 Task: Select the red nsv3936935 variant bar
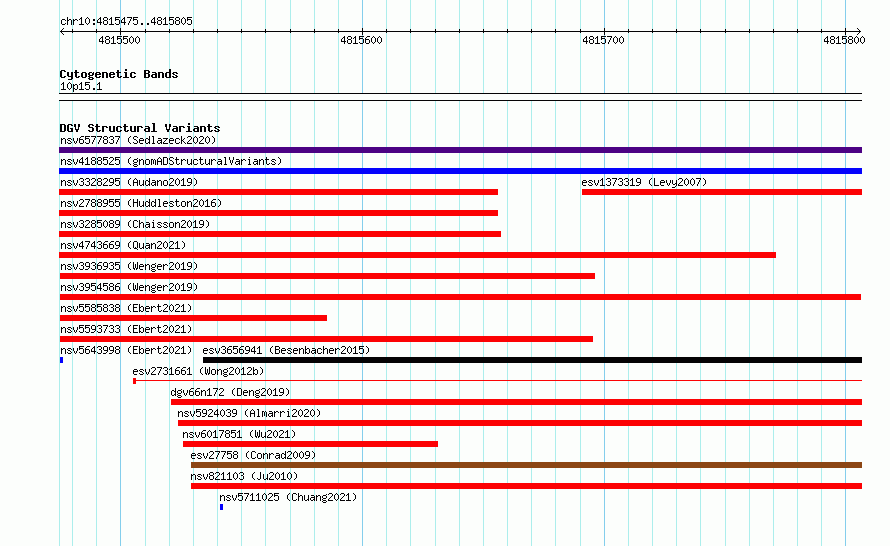(x=327, y=276)
